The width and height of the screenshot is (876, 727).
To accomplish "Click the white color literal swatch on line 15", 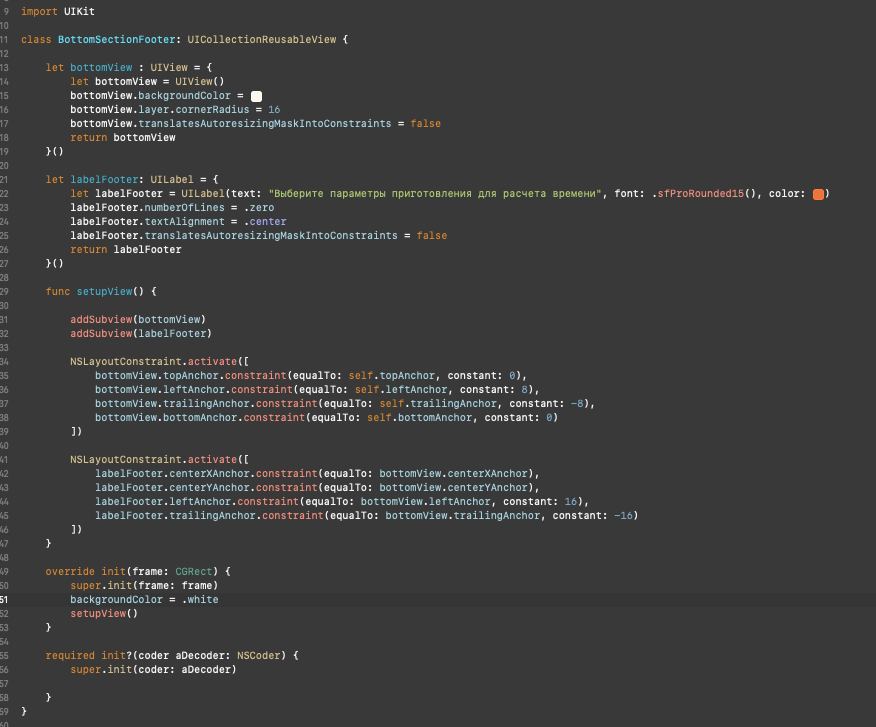I will [256, 96].
